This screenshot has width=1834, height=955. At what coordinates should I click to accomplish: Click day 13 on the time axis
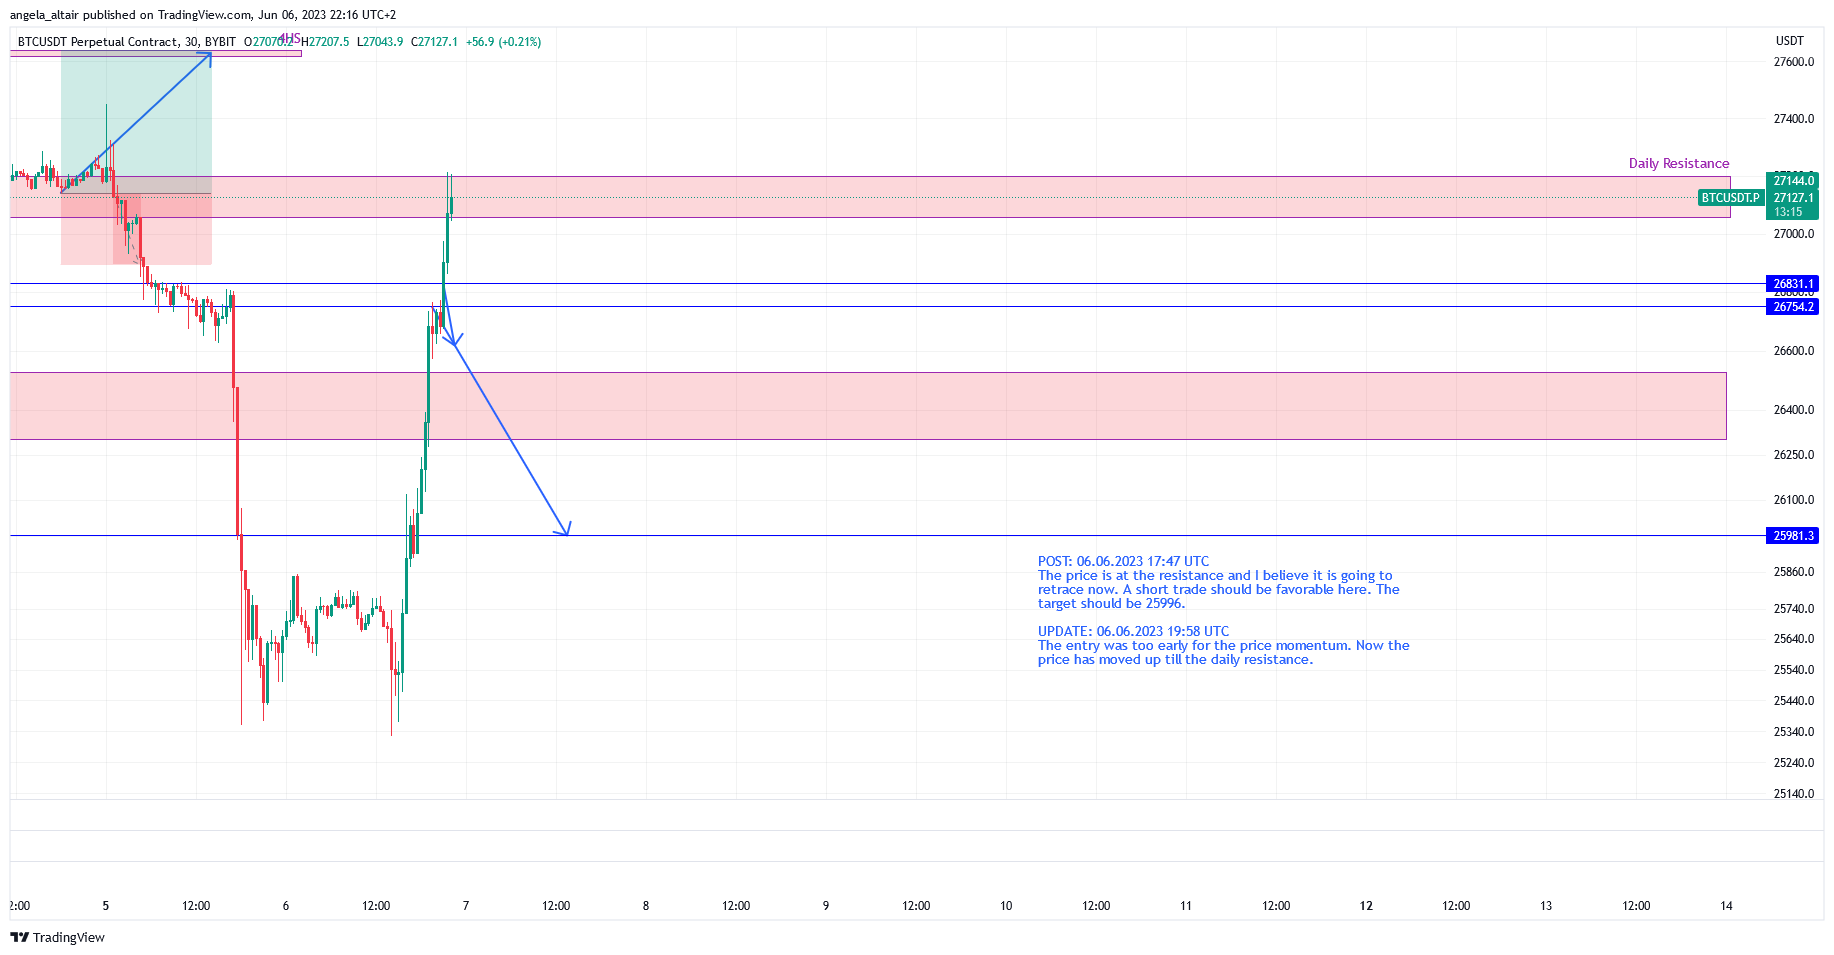pos(1546,906)
